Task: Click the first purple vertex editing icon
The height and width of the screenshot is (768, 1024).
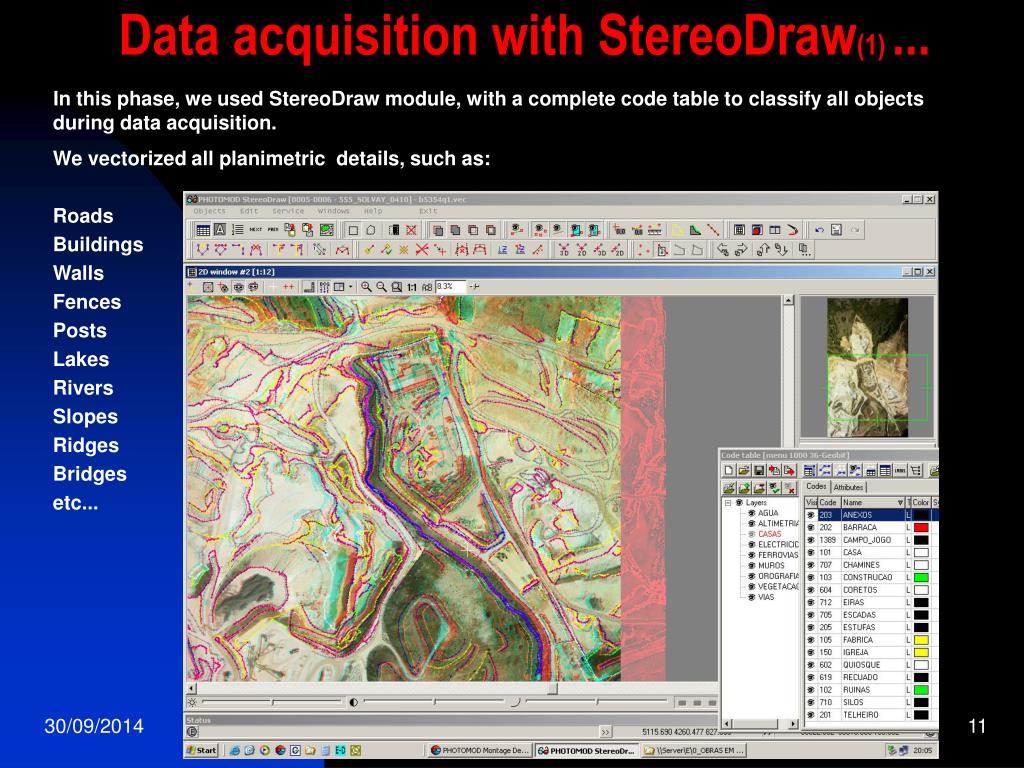Action: click(203, 249)
